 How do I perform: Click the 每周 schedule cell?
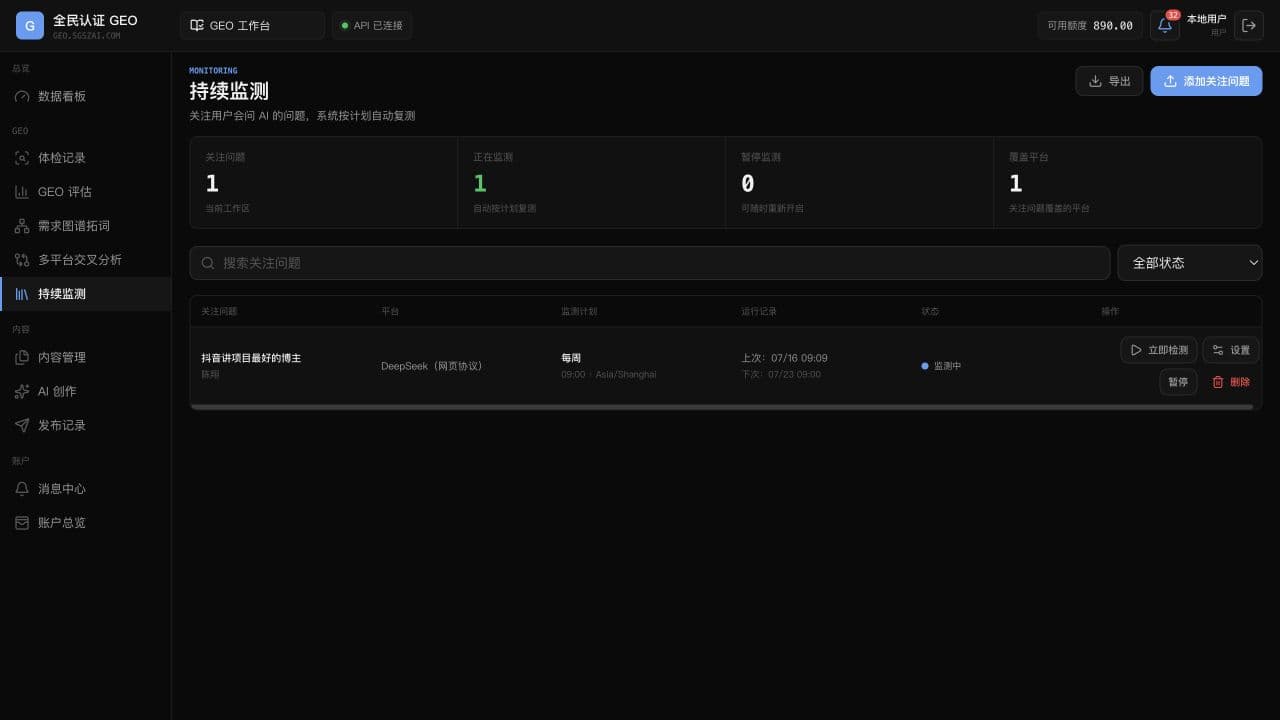pyautogui.click(x=571, y=358)
